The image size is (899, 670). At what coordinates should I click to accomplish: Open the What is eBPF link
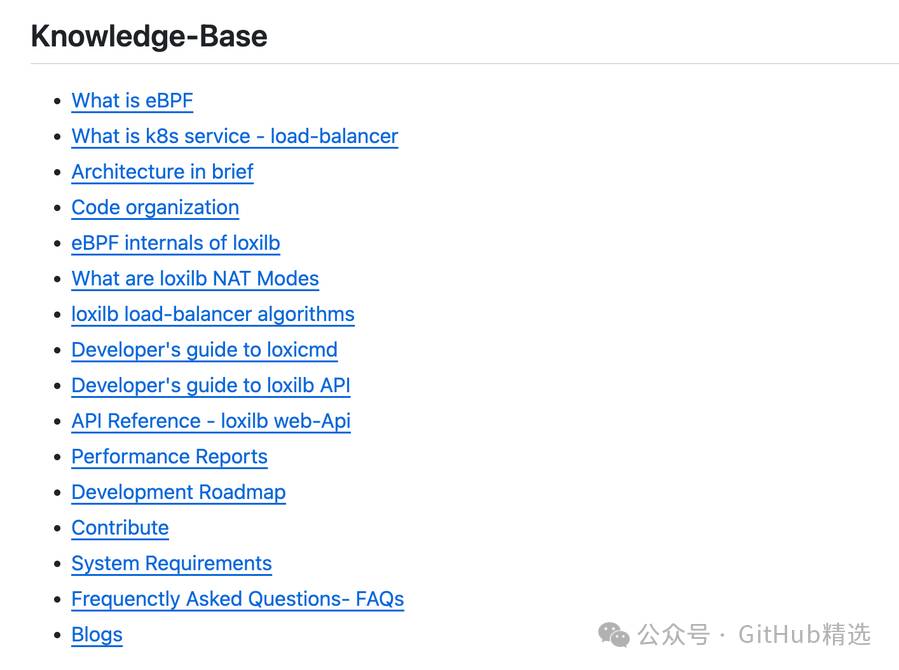click(132, 101)
